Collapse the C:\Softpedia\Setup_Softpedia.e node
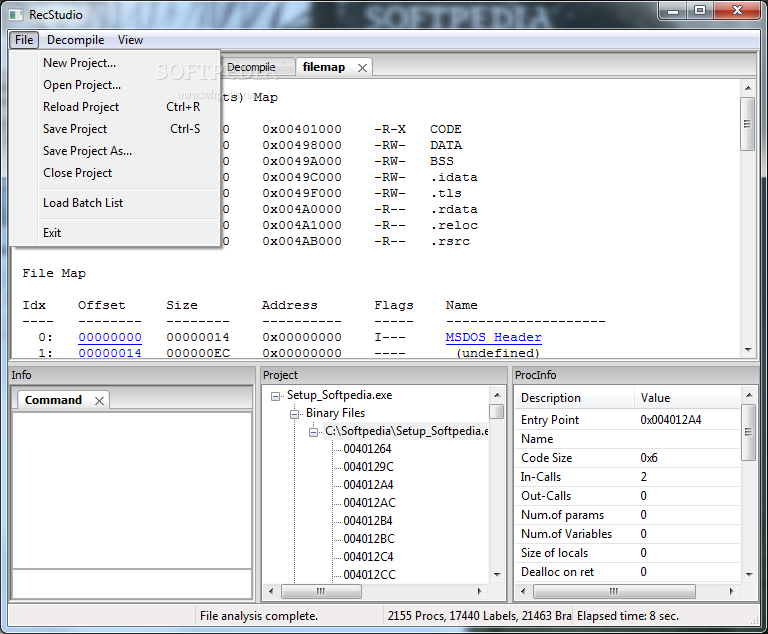Image resolution: width=768 pixels, height=634 pixels. click(x=313, y=432)
